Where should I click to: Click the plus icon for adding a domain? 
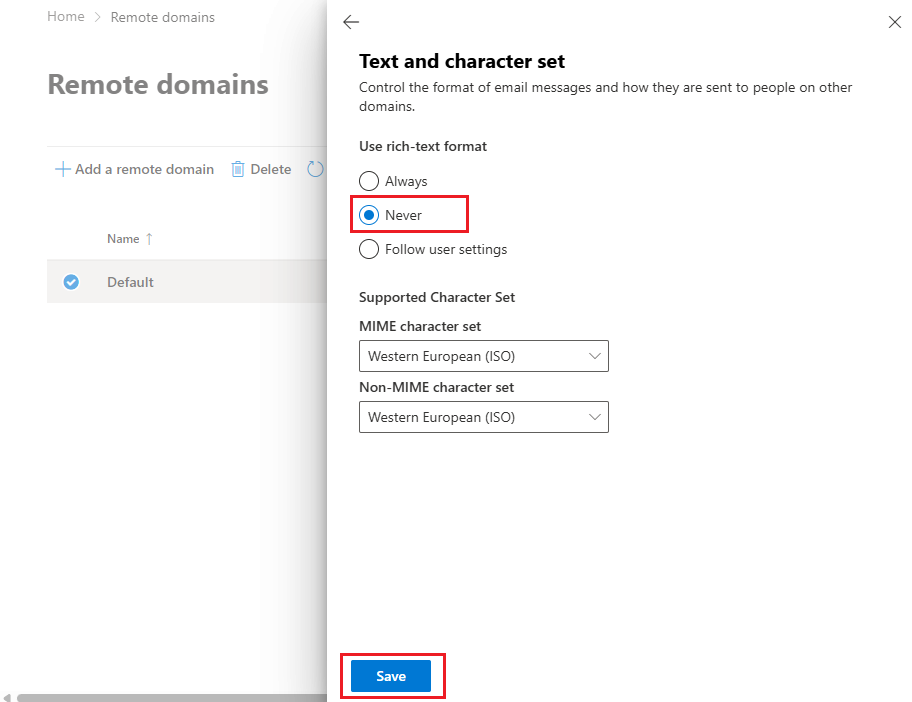point(62,169)
